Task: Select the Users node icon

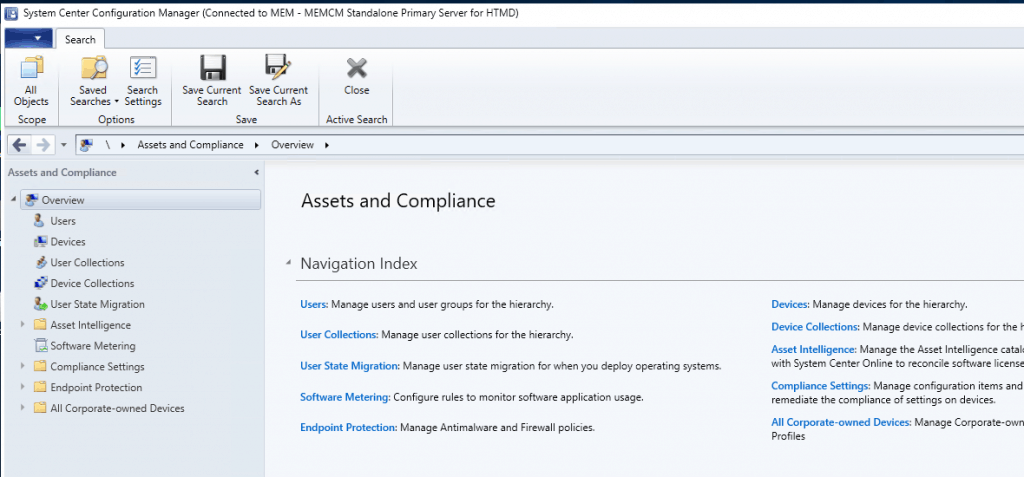Action: coord(39,221)
